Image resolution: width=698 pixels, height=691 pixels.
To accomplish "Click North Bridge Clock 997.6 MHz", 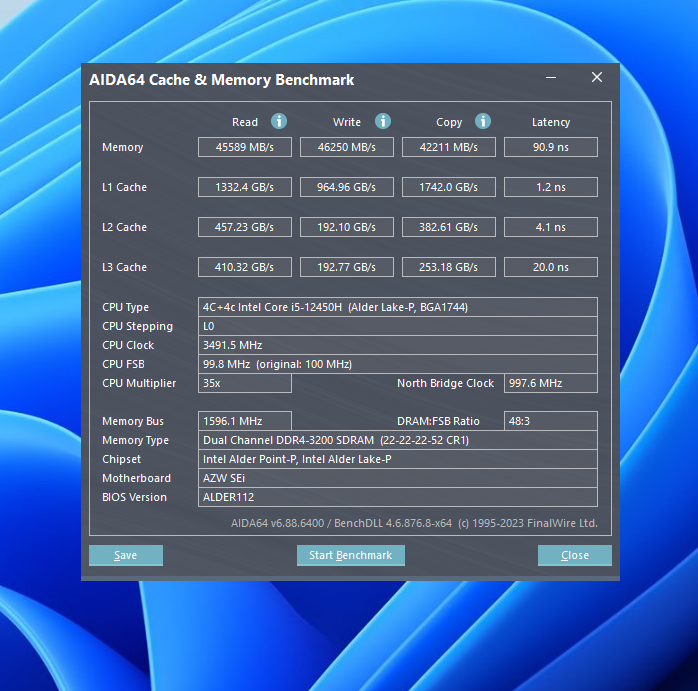I will 551,383.
